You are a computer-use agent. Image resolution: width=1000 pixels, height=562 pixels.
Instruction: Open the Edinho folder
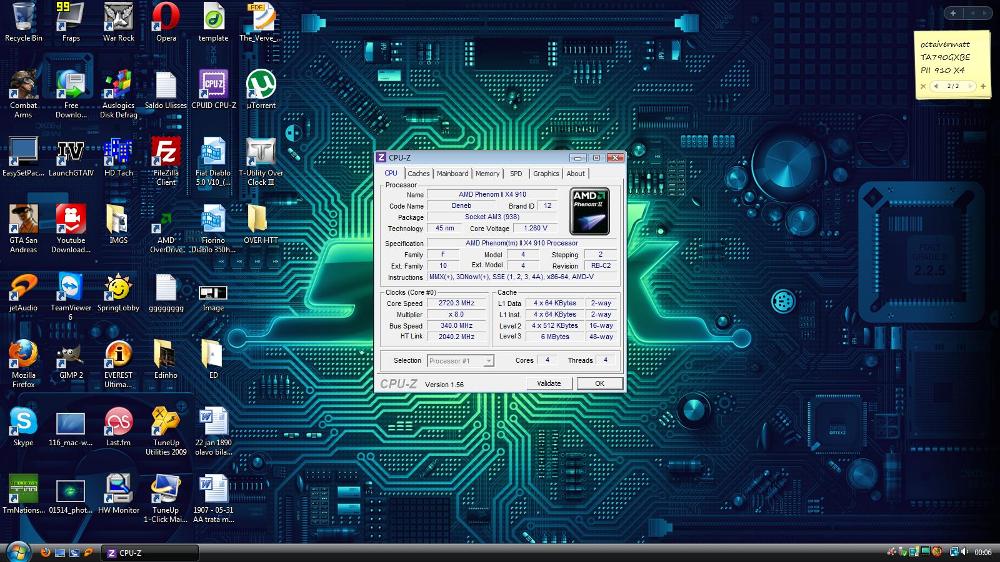click(x=166, y=359)
